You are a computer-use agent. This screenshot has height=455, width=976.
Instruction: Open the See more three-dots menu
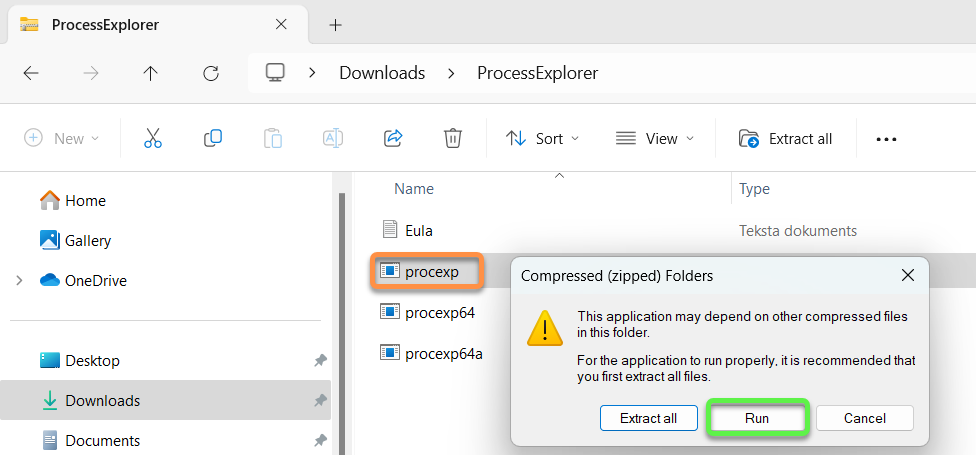(x=886, y=139)
